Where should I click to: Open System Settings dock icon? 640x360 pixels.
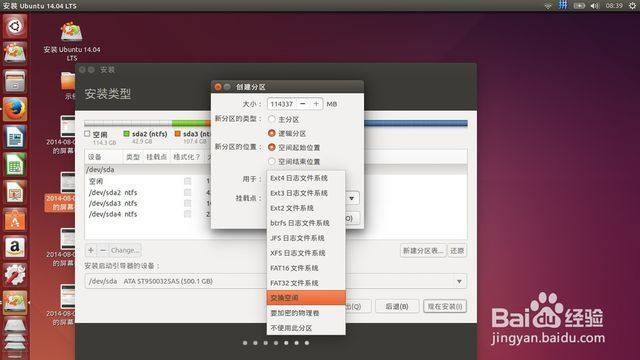15,276
